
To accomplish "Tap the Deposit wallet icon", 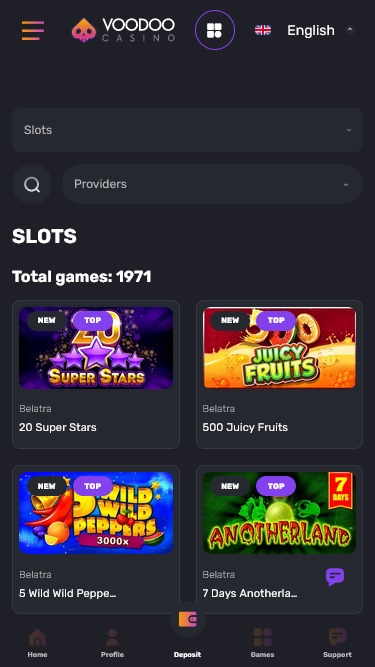I will 188,619.
